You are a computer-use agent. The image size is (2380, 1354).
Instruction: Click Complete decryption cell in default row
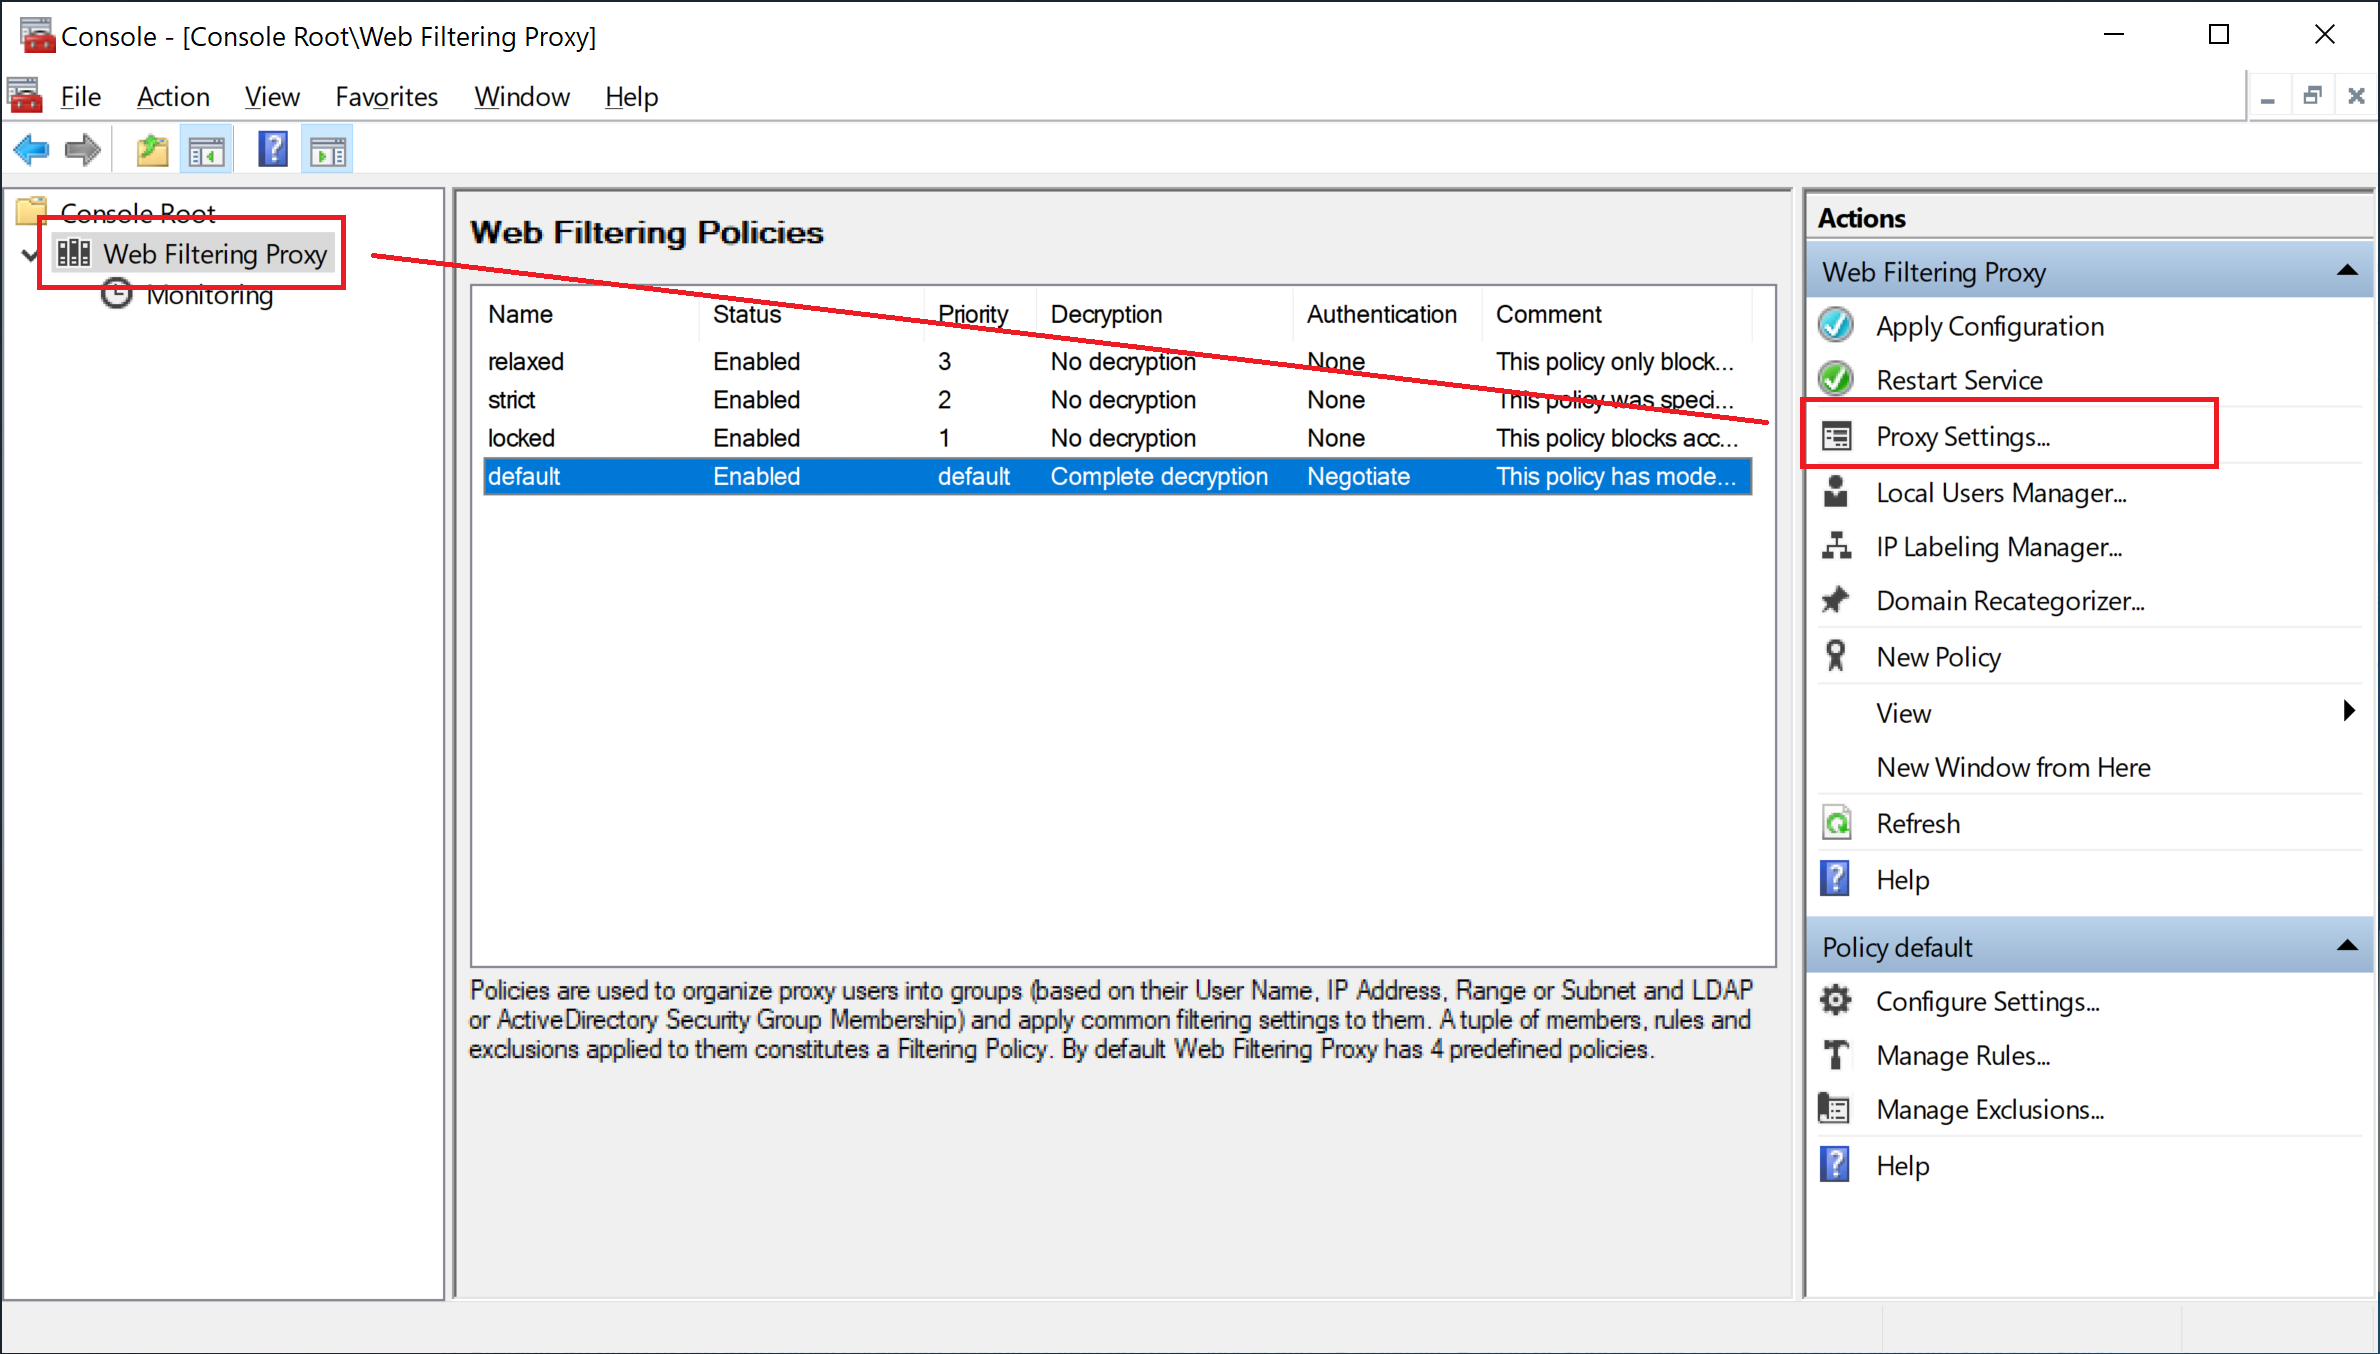click(1158, 476)
